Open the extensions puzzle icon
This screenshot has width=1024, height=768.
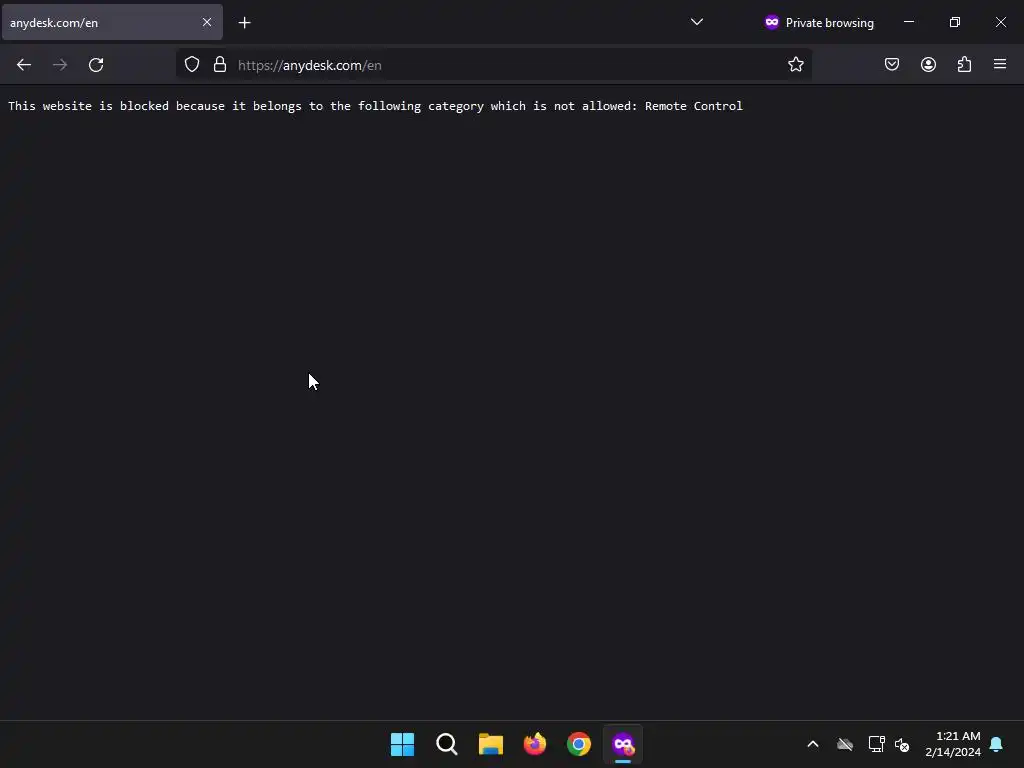tap(965, 65)
